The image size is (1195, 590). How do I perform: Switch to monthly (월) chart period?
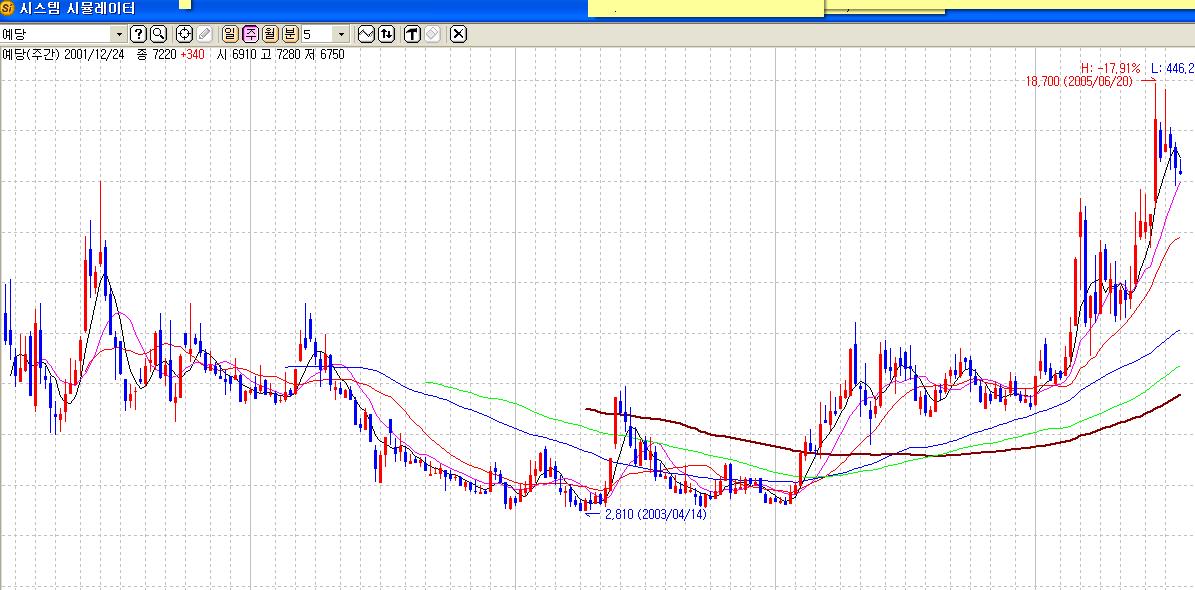270,34
